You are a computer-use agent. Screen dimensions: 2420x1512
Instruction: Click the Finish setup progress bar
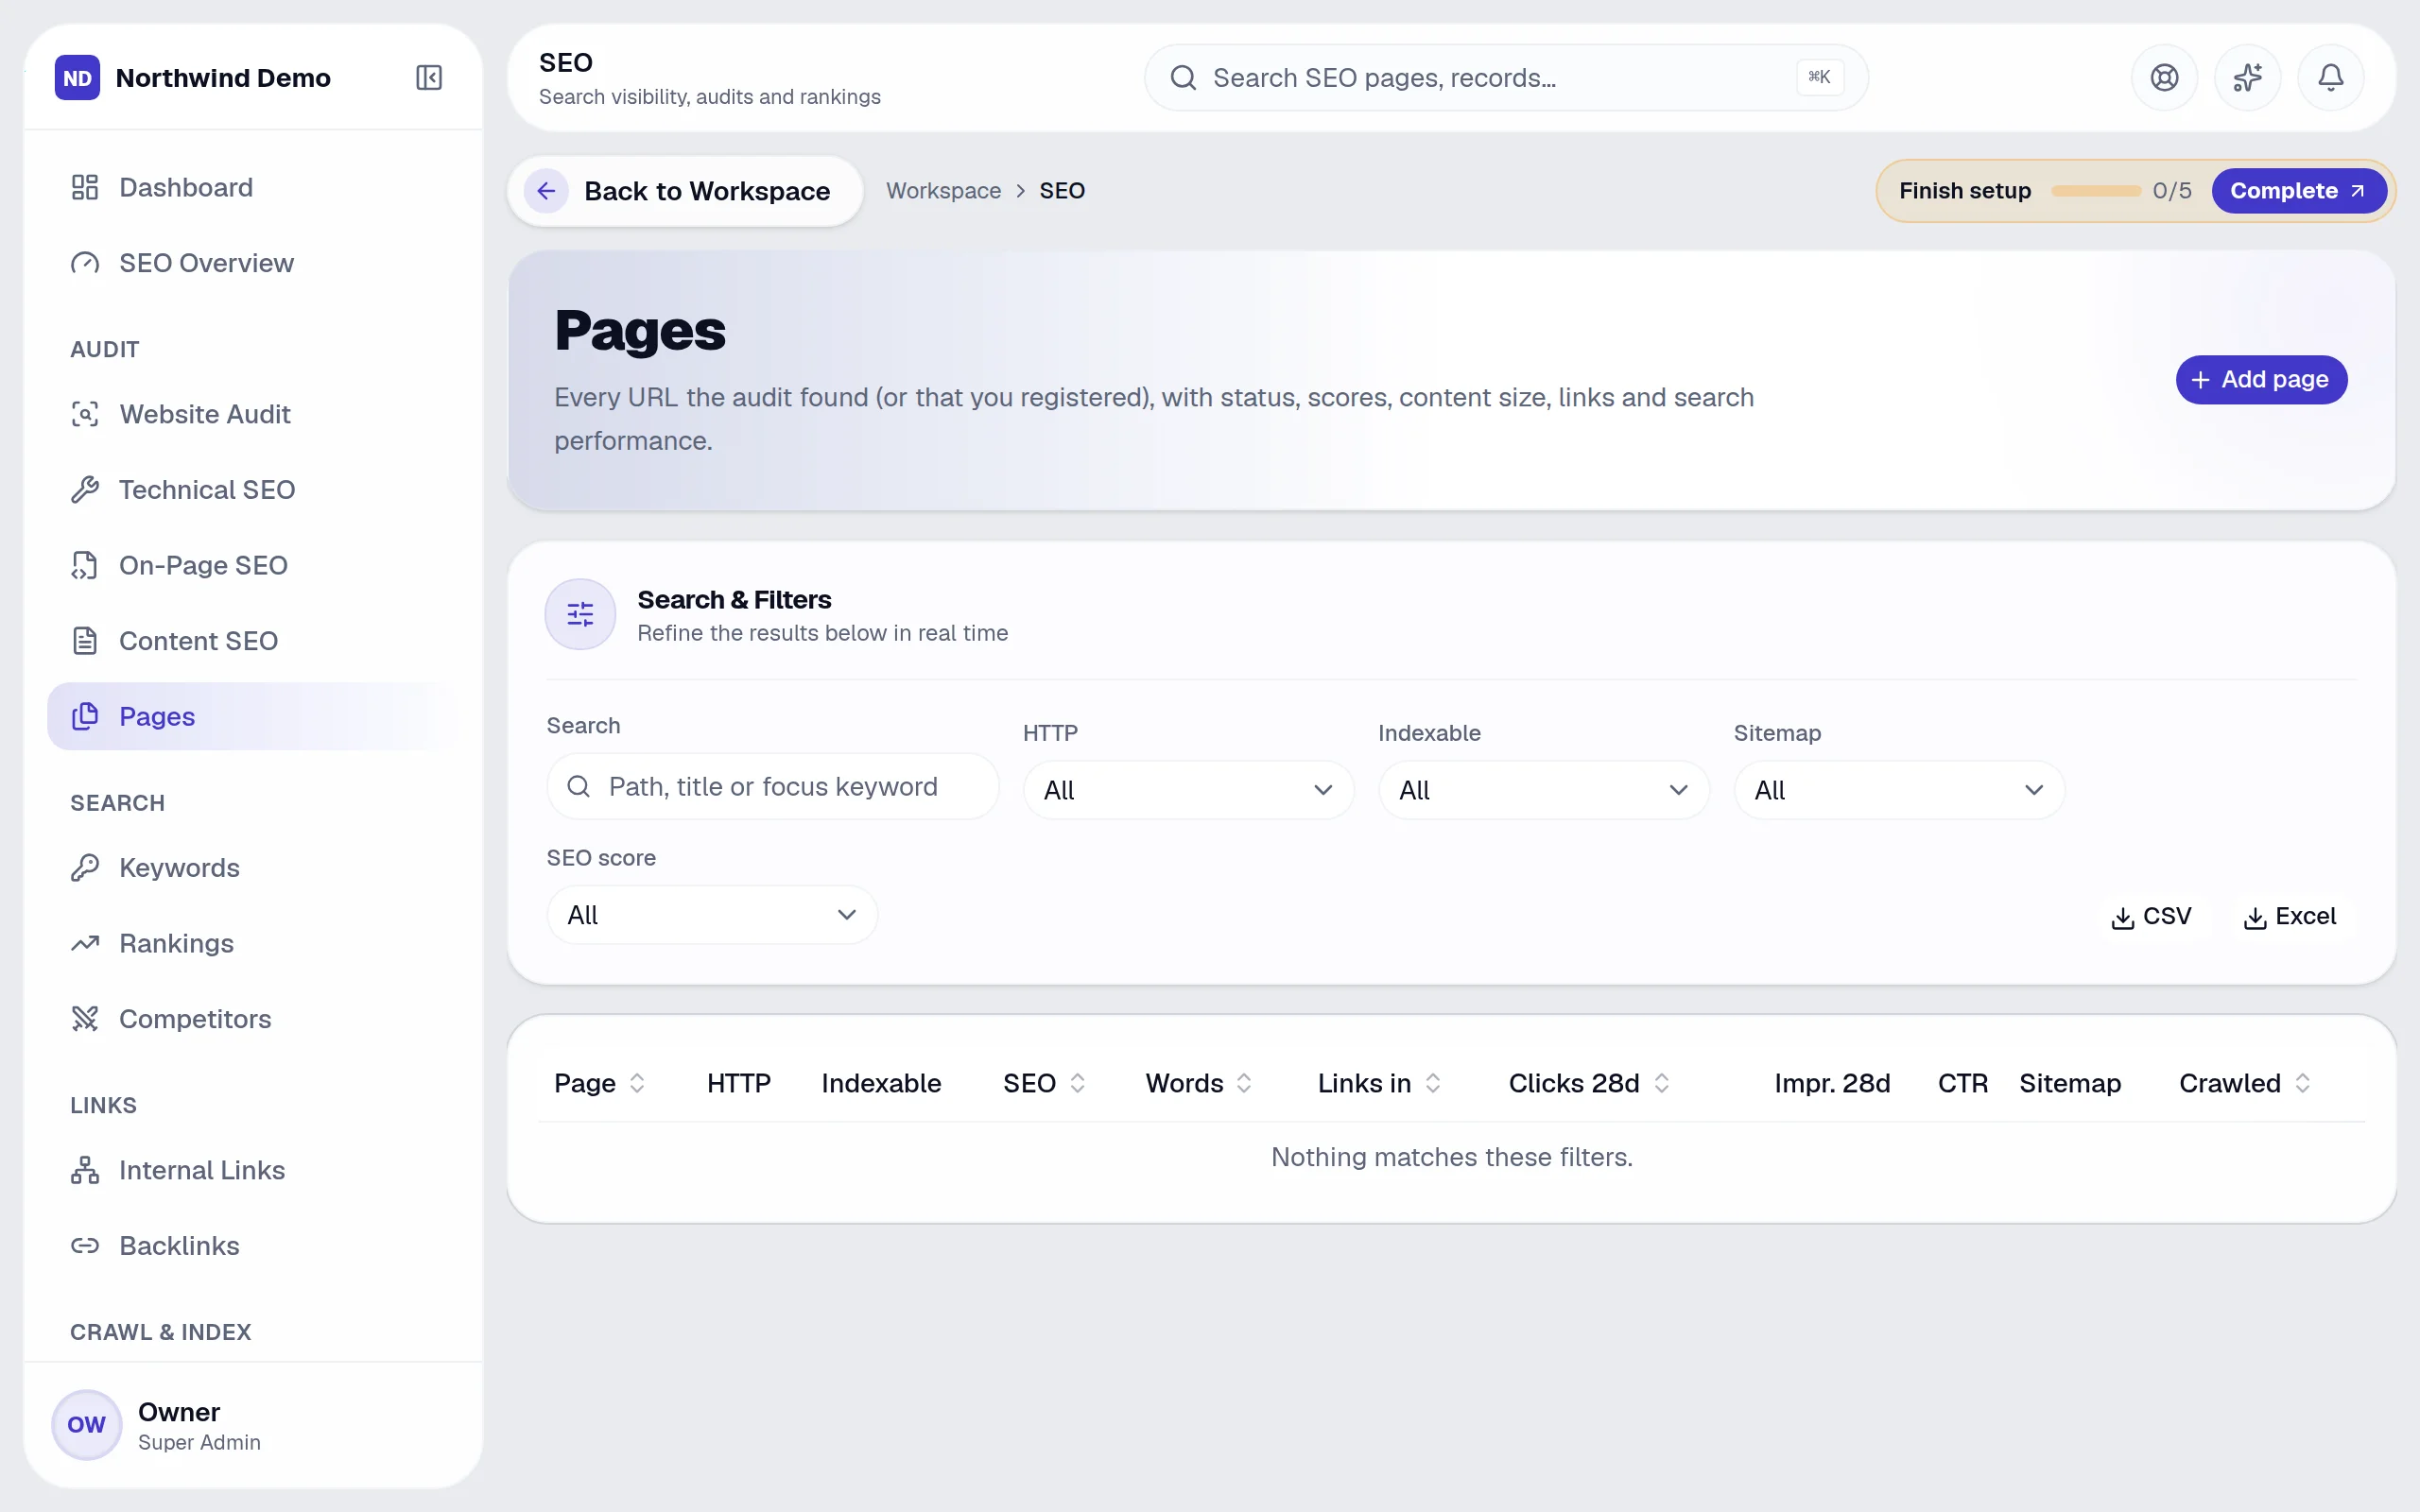point(2095,191)
